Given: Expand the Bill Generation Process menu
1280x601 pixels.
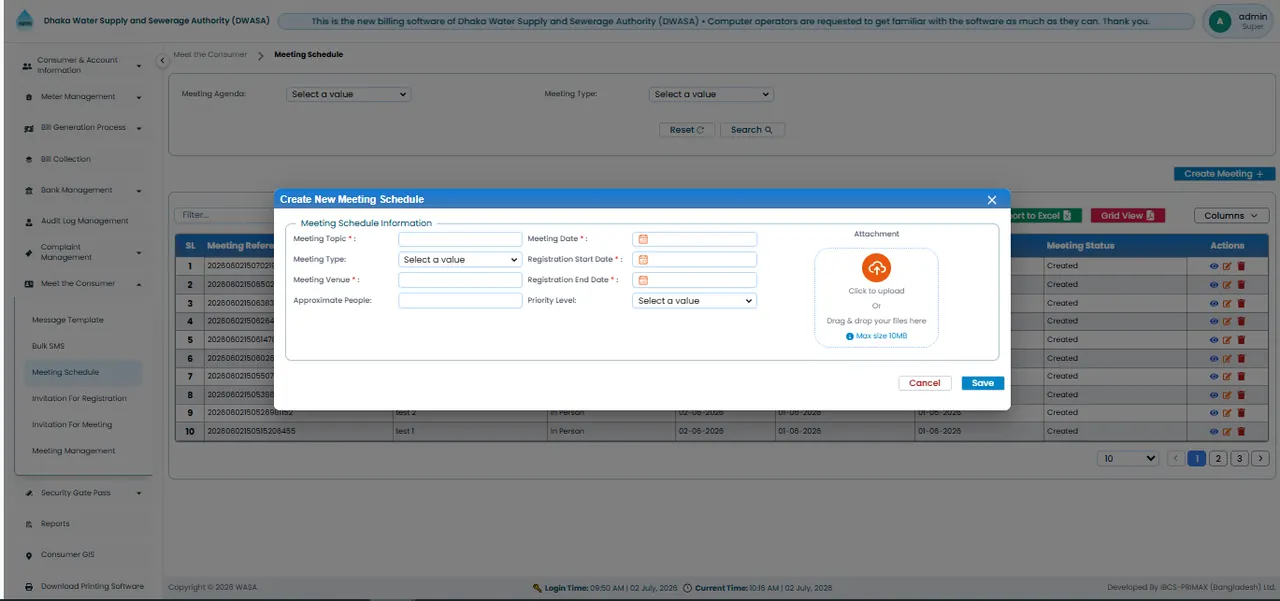Looking at the screenshot, I should click(x=82, y=128).
